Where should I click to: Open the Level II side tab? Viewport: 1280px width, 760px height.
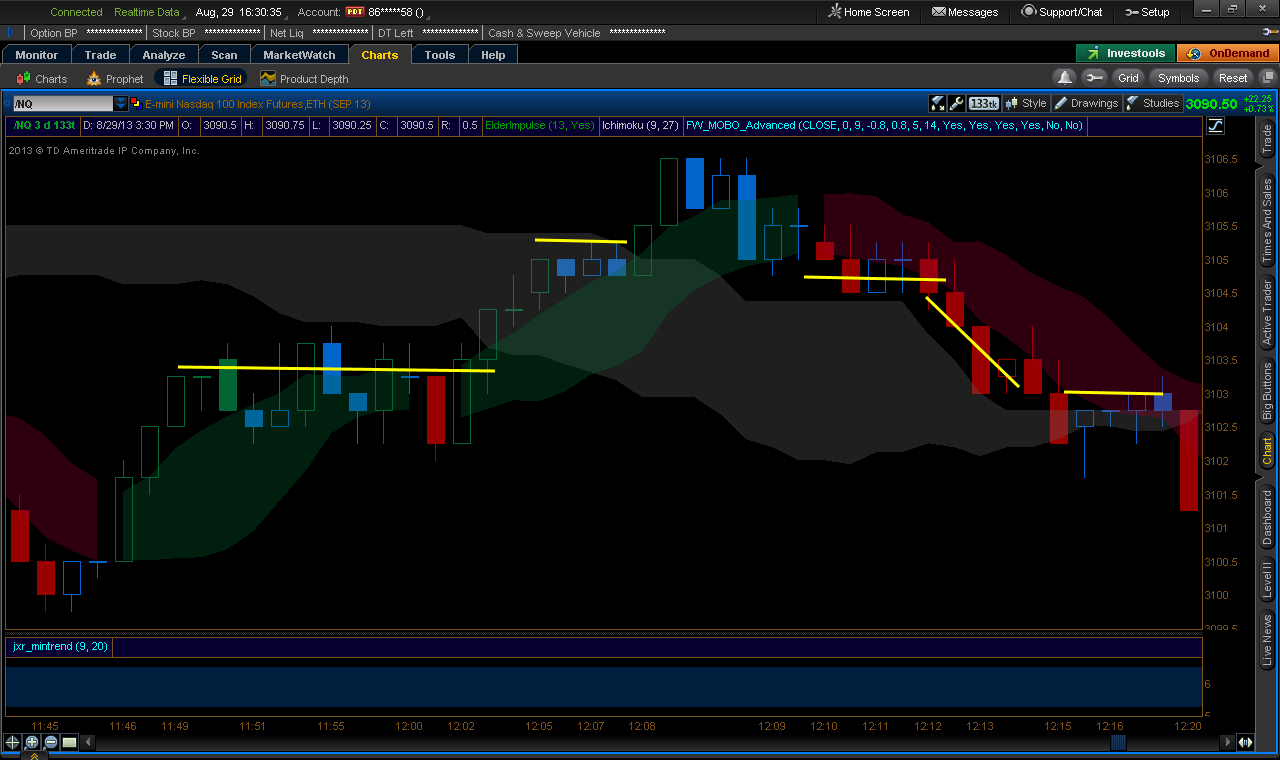pyautogui.click(x=1267, y=581)
